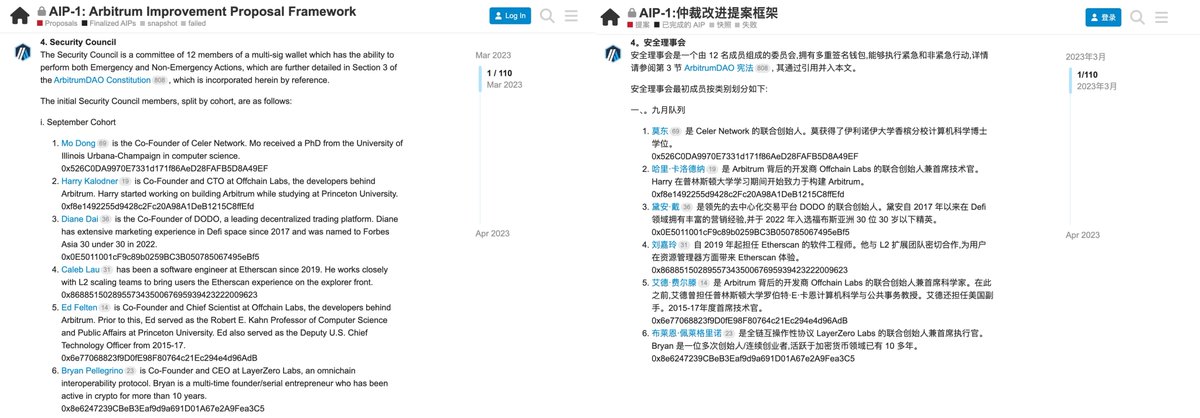Click the '4。安全理事会' heading
This screenshot has height=418, width=1200.
click(x=660, y=42)
